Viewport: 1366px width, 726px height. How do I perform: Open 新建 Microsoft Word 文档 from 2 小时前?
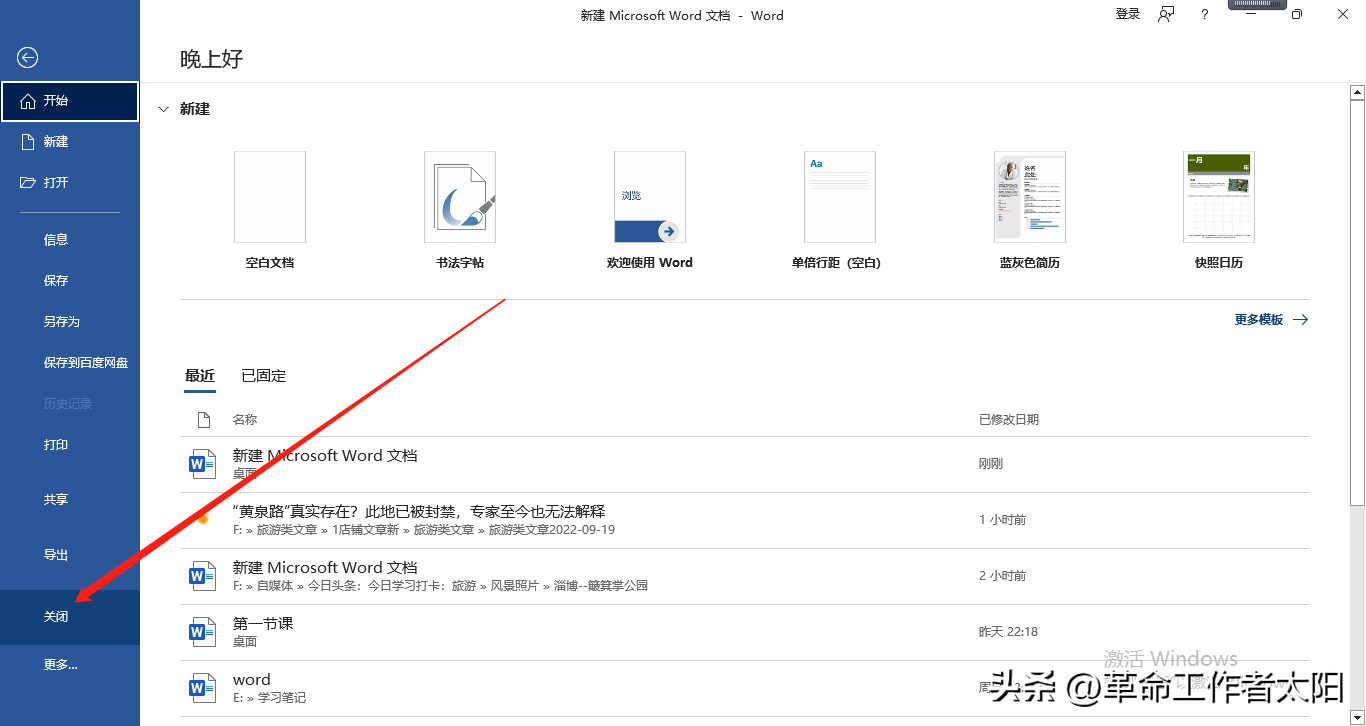[x=744, y=576]
